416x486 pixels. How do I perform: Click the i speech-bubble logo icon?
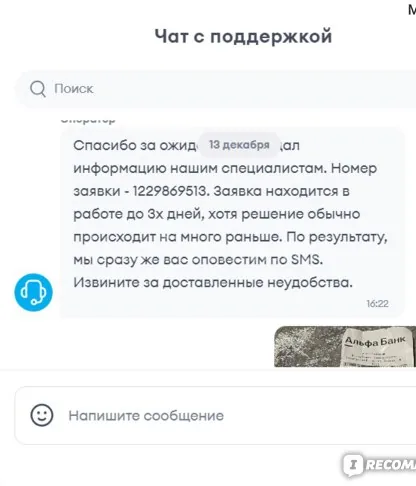353,465
